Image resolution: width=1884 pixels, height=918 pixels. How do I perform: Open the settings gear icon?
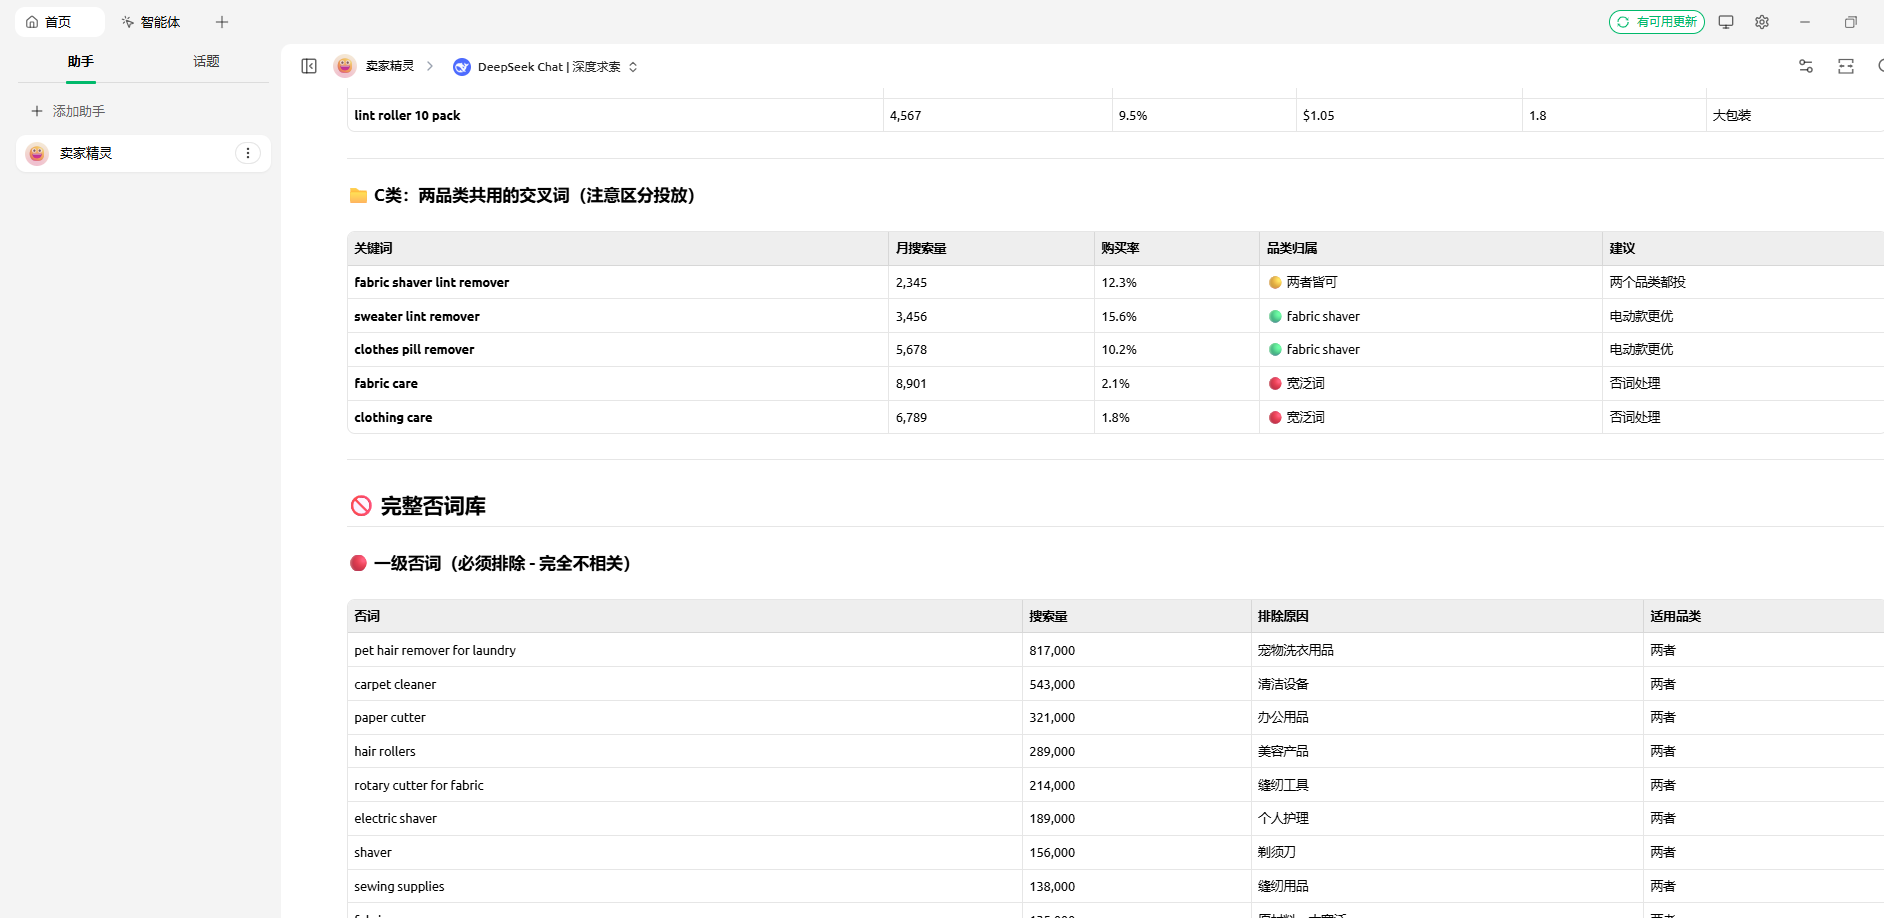click(x=1762, y=22)
